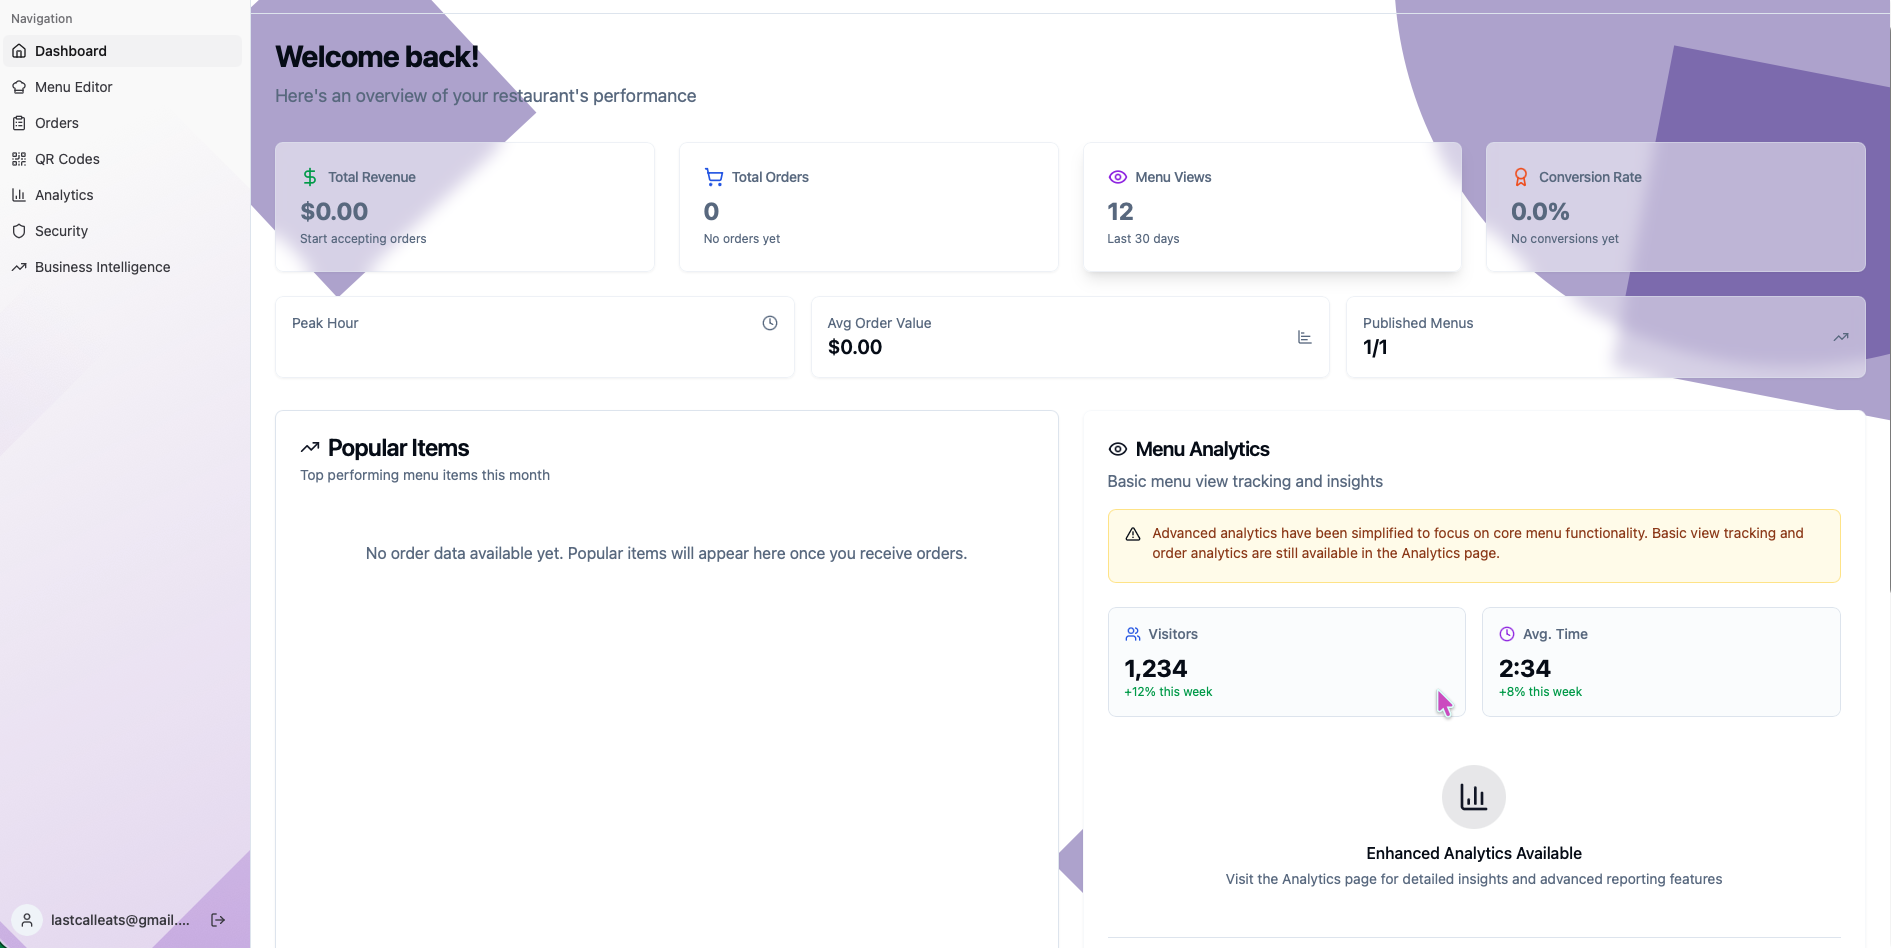Screen dimensions: 1891x948
Task: Click the clock icon in Peak Hour card
Action: (770, 323)
